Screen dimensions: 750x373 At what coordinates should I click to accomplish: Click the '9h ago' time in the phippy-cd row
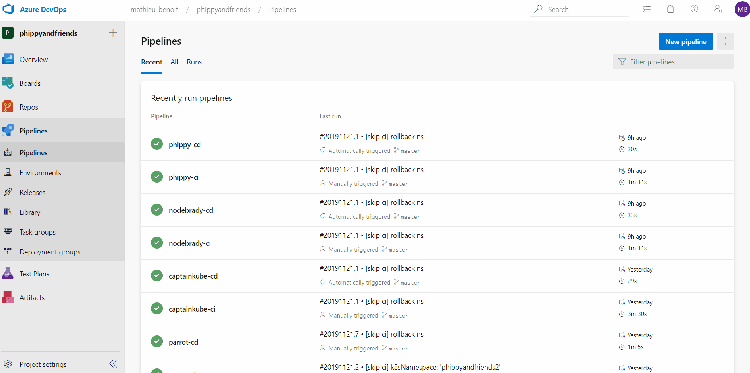[x=636, y=138]
